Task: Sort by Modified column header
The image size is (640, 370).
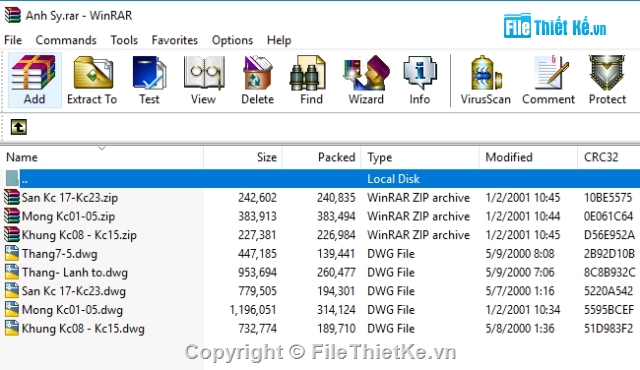Action: coord(528,157)
